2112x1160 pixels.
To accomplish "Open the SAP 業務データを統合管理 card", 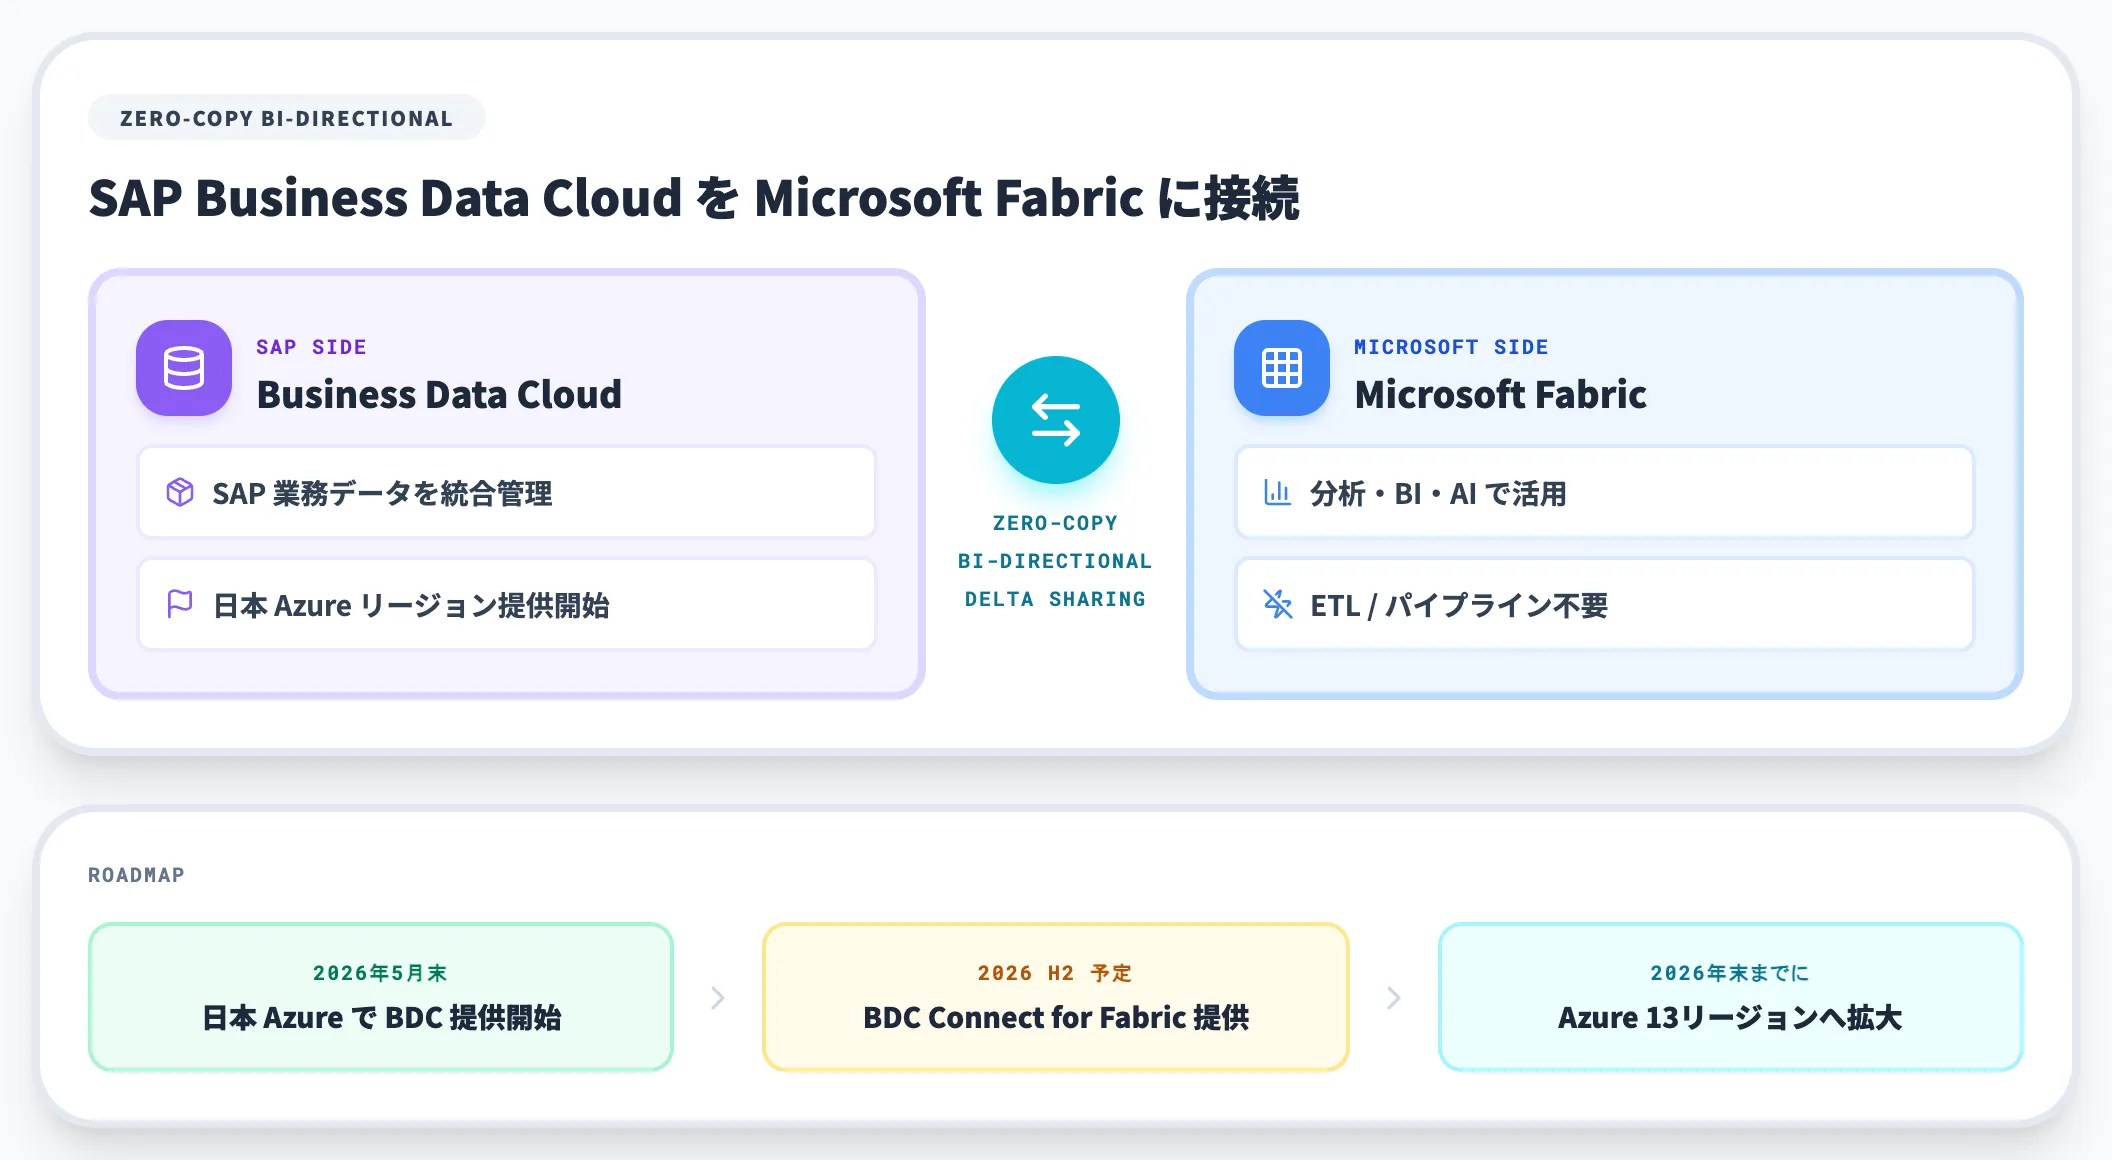I will pos(507,492).
